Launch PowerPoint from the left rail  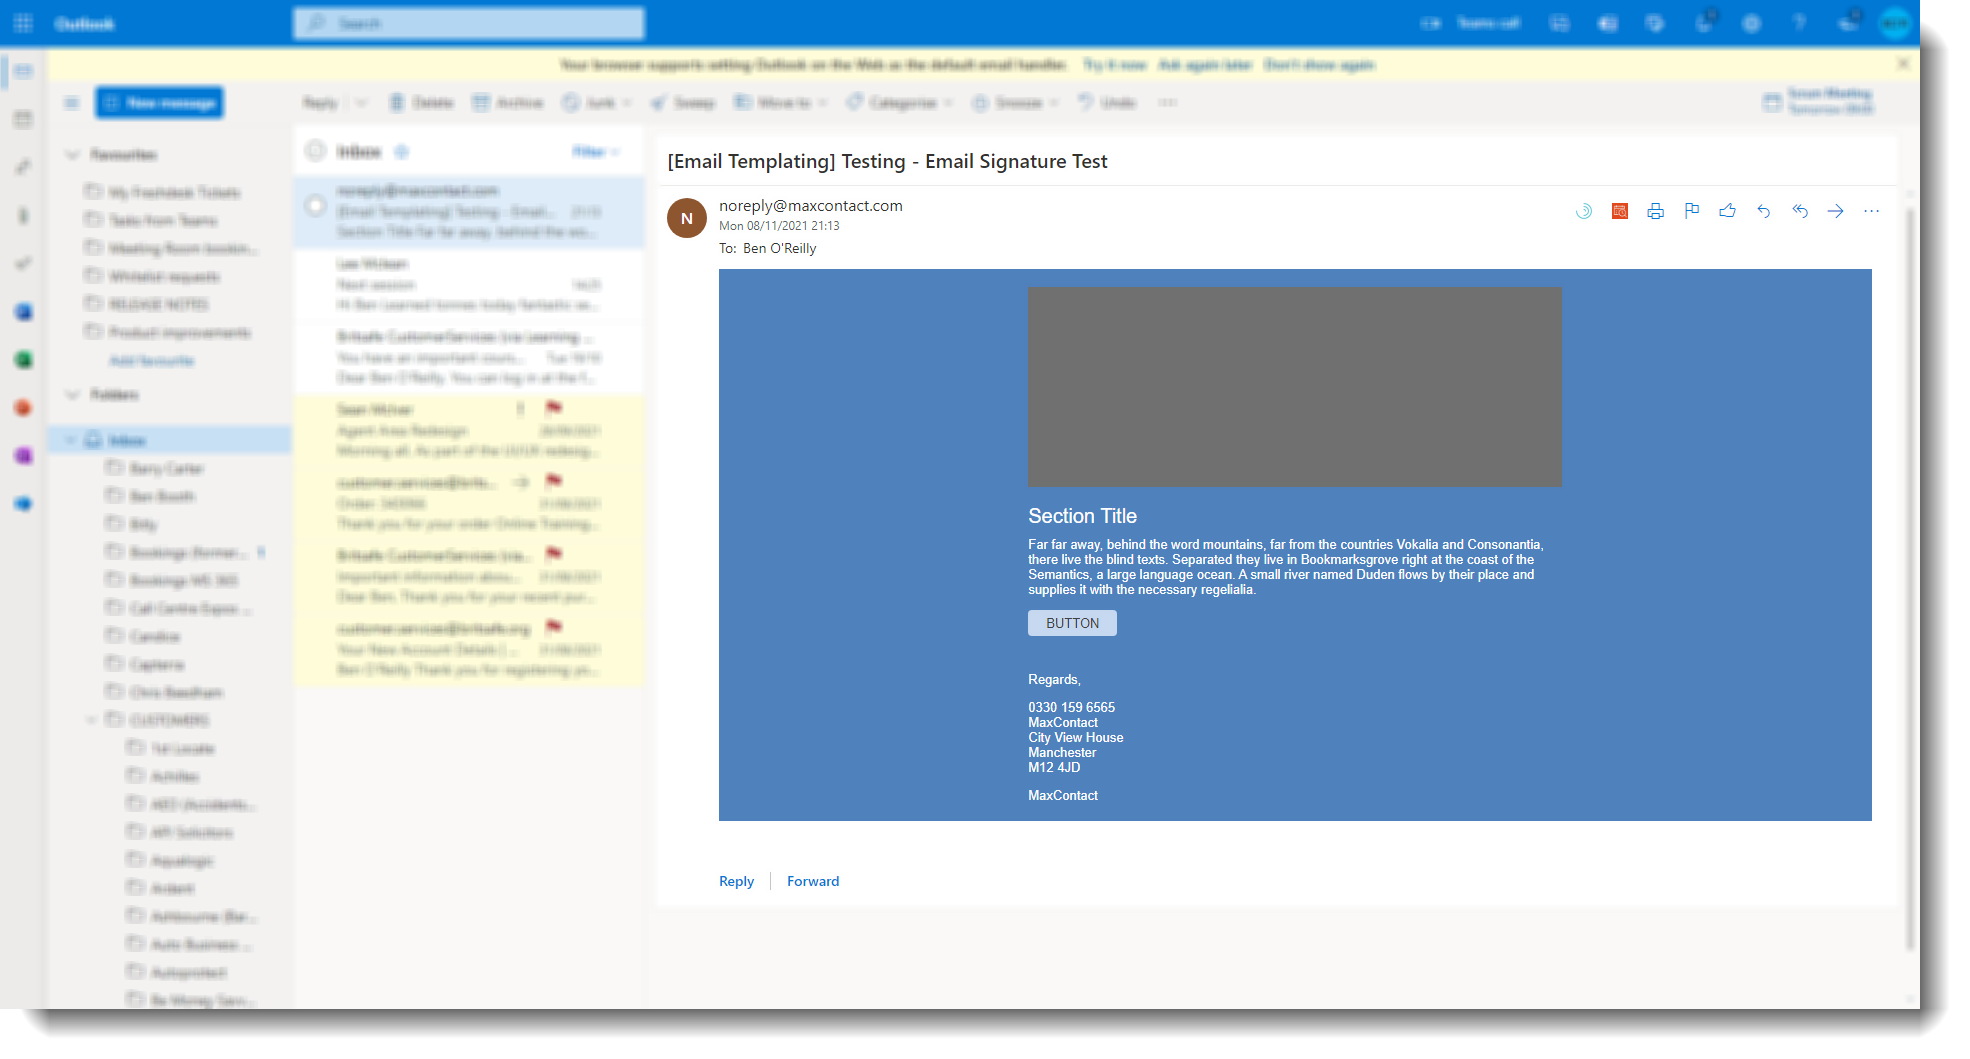point(24,408)
